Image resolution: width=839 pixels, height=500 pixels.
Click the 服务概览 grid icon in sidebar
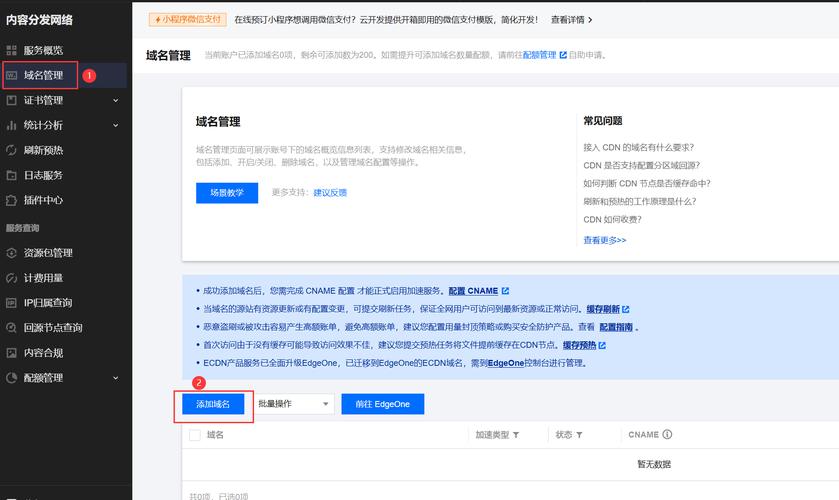11,50
